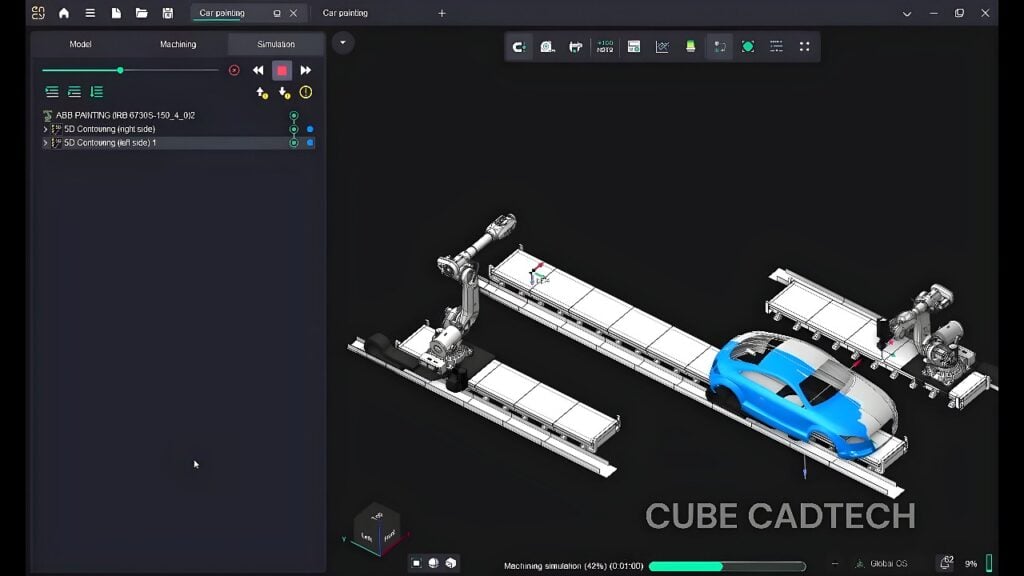Open an existing project folder
This screenshot has height=576, width=1024.
[x=142, y=13]
